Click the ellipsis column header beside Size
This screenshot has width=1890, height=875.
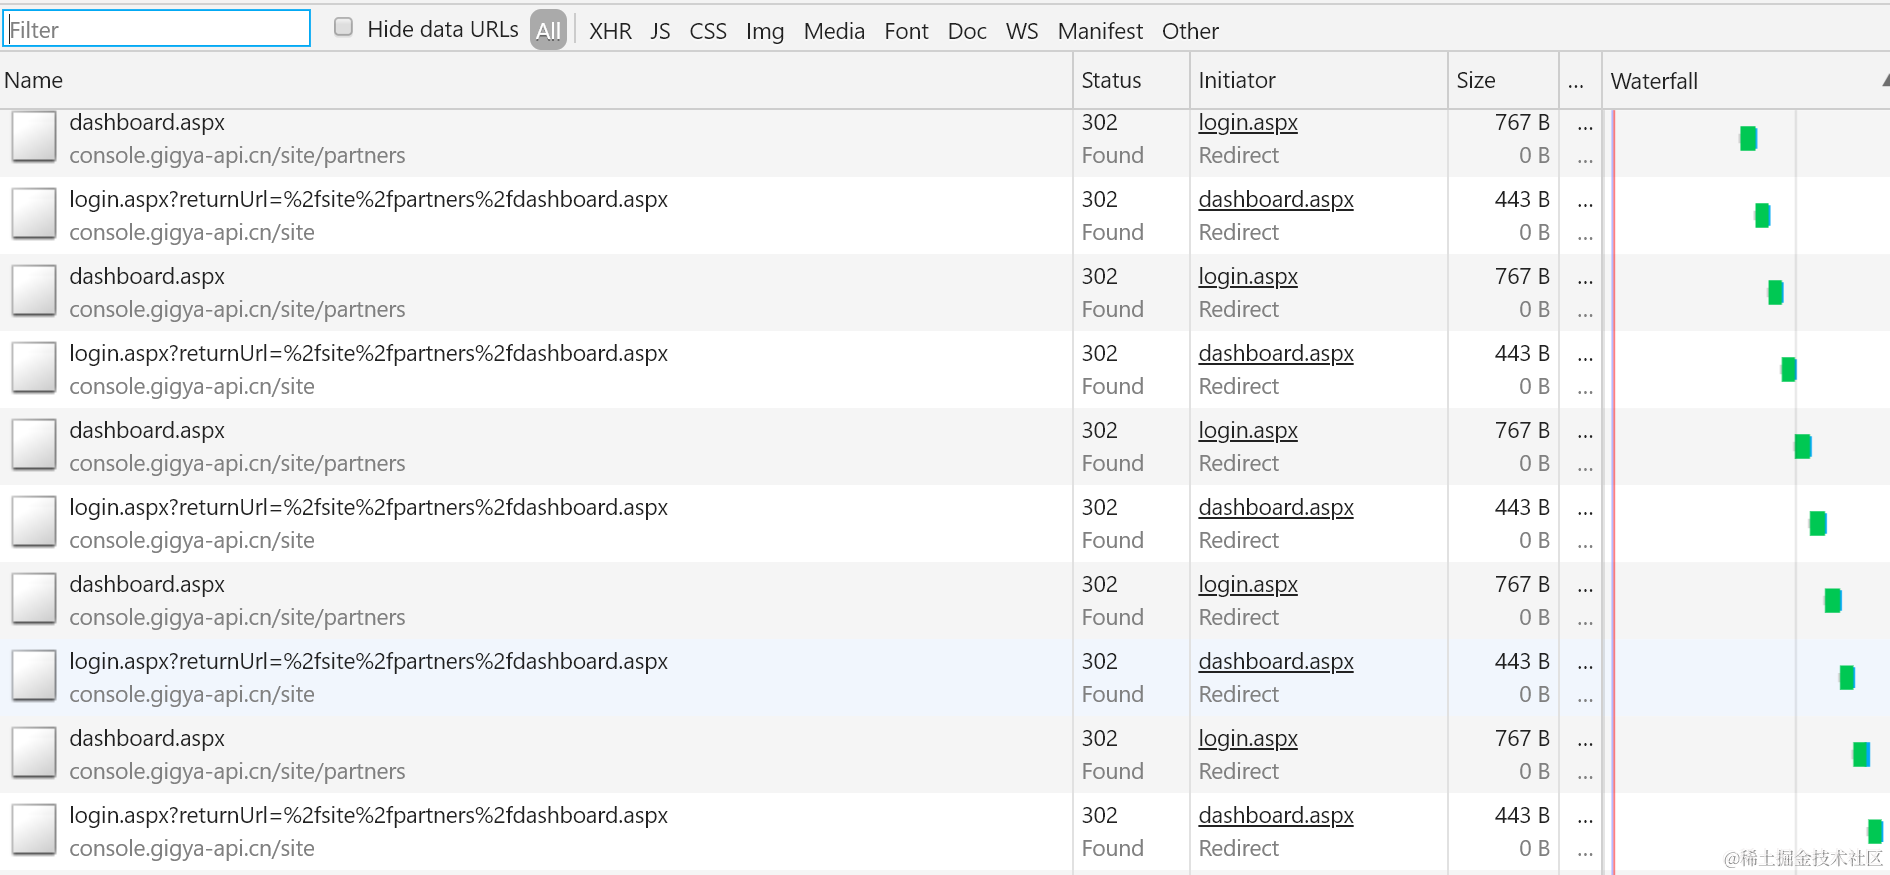(x=1580, y=80)
